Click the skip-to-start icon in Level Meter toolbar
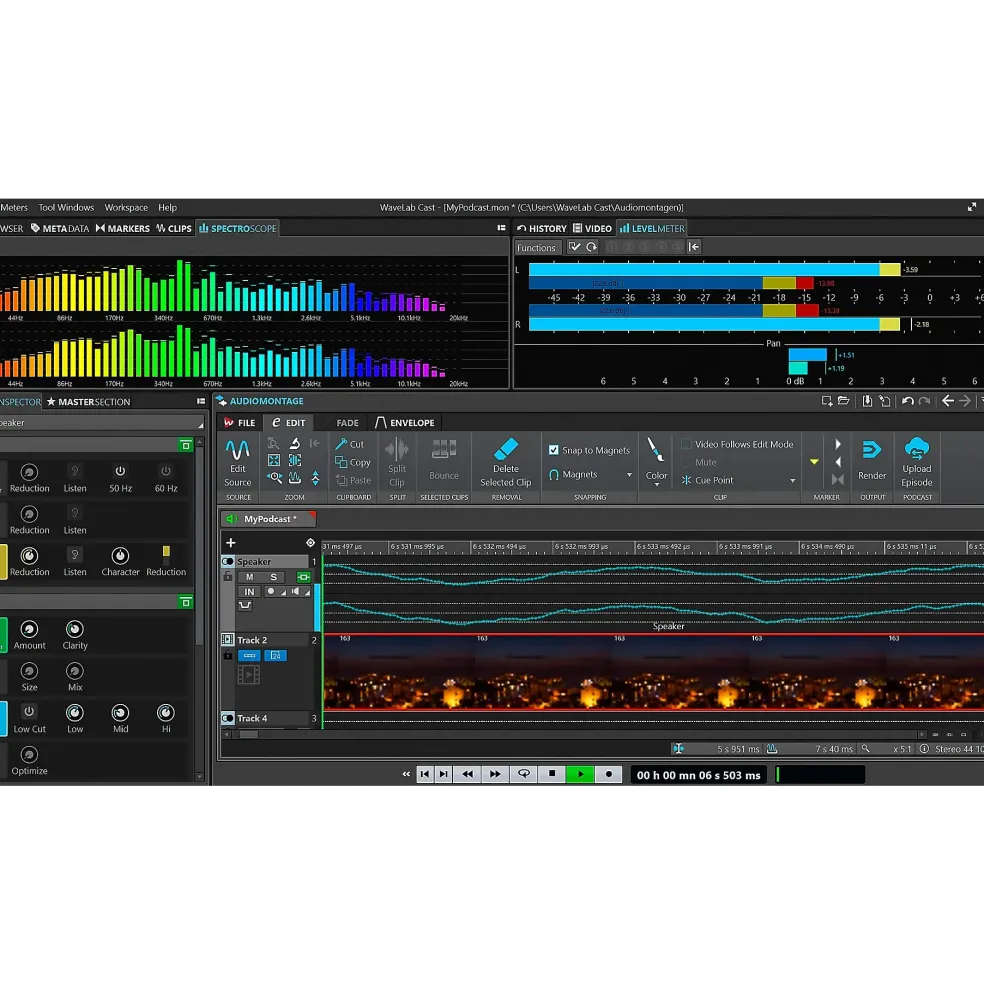 tap(694, 248)
